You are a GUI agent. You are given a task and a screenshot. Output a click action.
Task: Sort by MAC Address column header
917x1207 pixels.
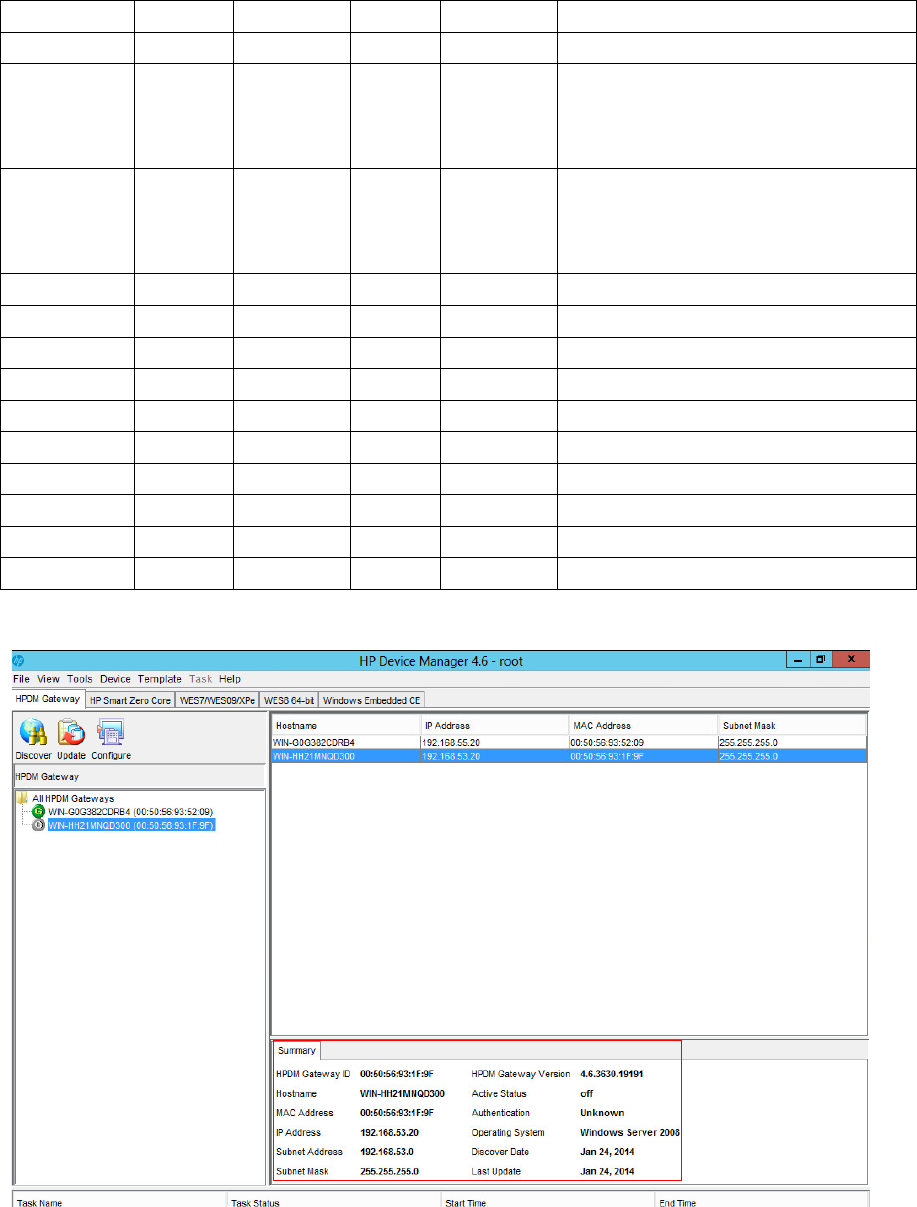(x=642, y=725)
